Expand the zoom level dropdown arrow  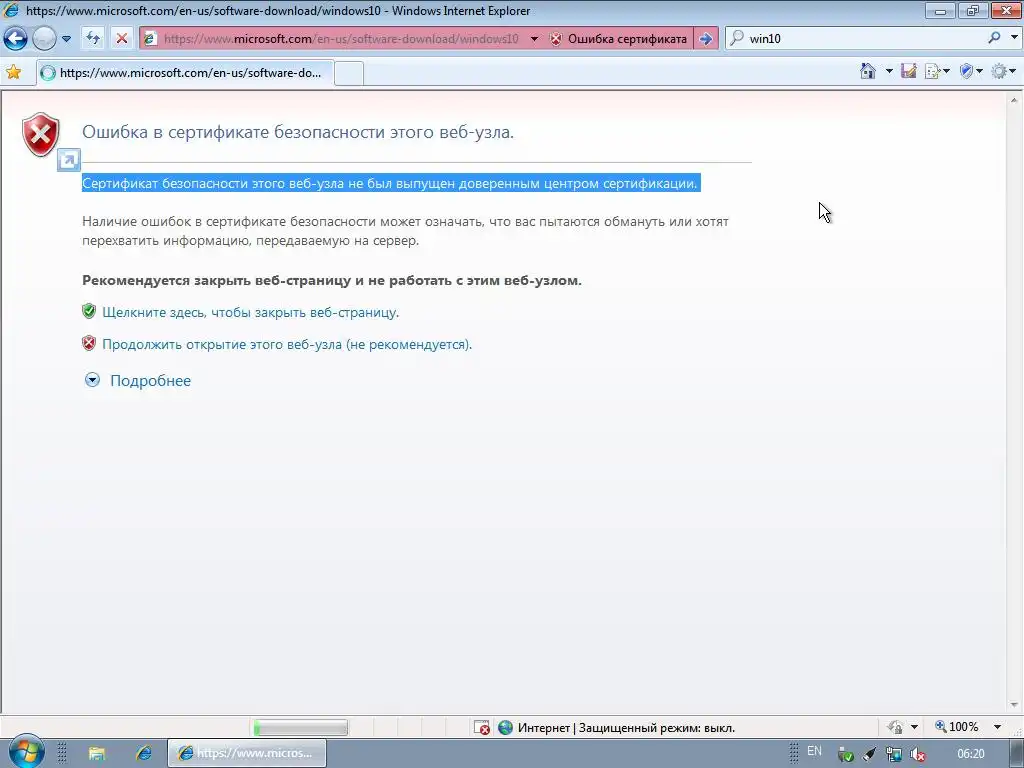(997, 727)
